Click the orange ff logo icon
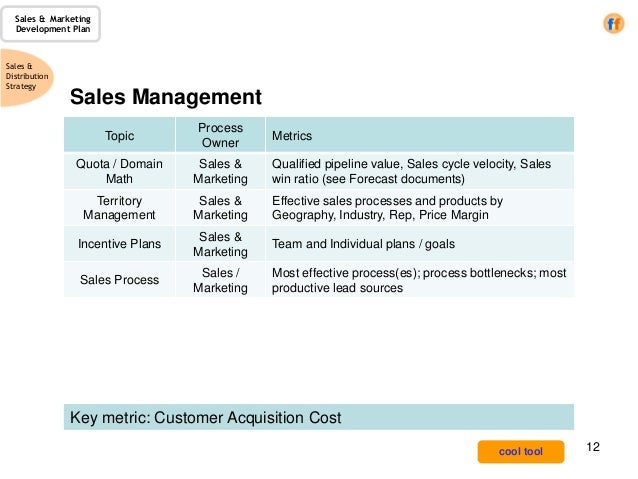The image size is (638, 479). pos(613,23)
